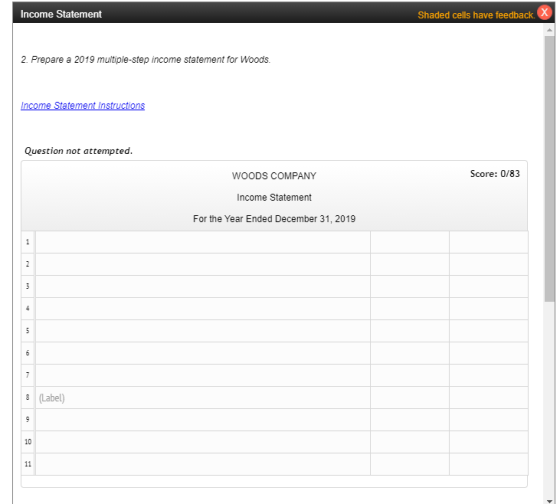
Task: Click the middle amount cell in row 4
Action: [410, 309]
